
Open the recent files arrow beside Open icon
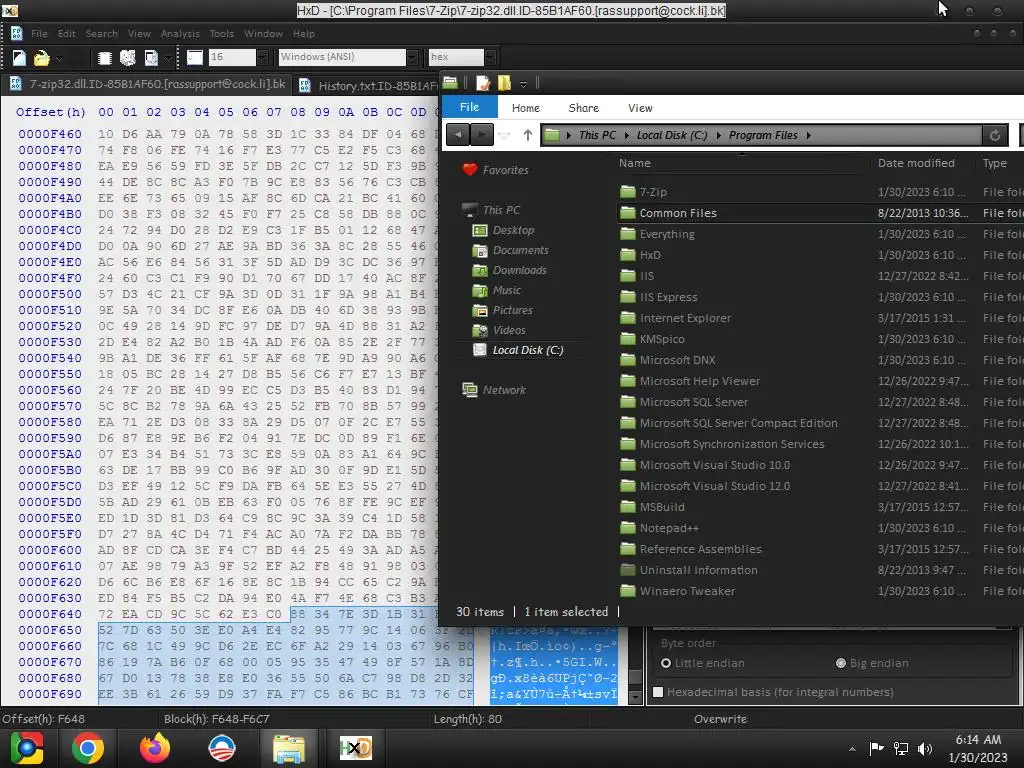pyautogui.click(x=59, y=58)
